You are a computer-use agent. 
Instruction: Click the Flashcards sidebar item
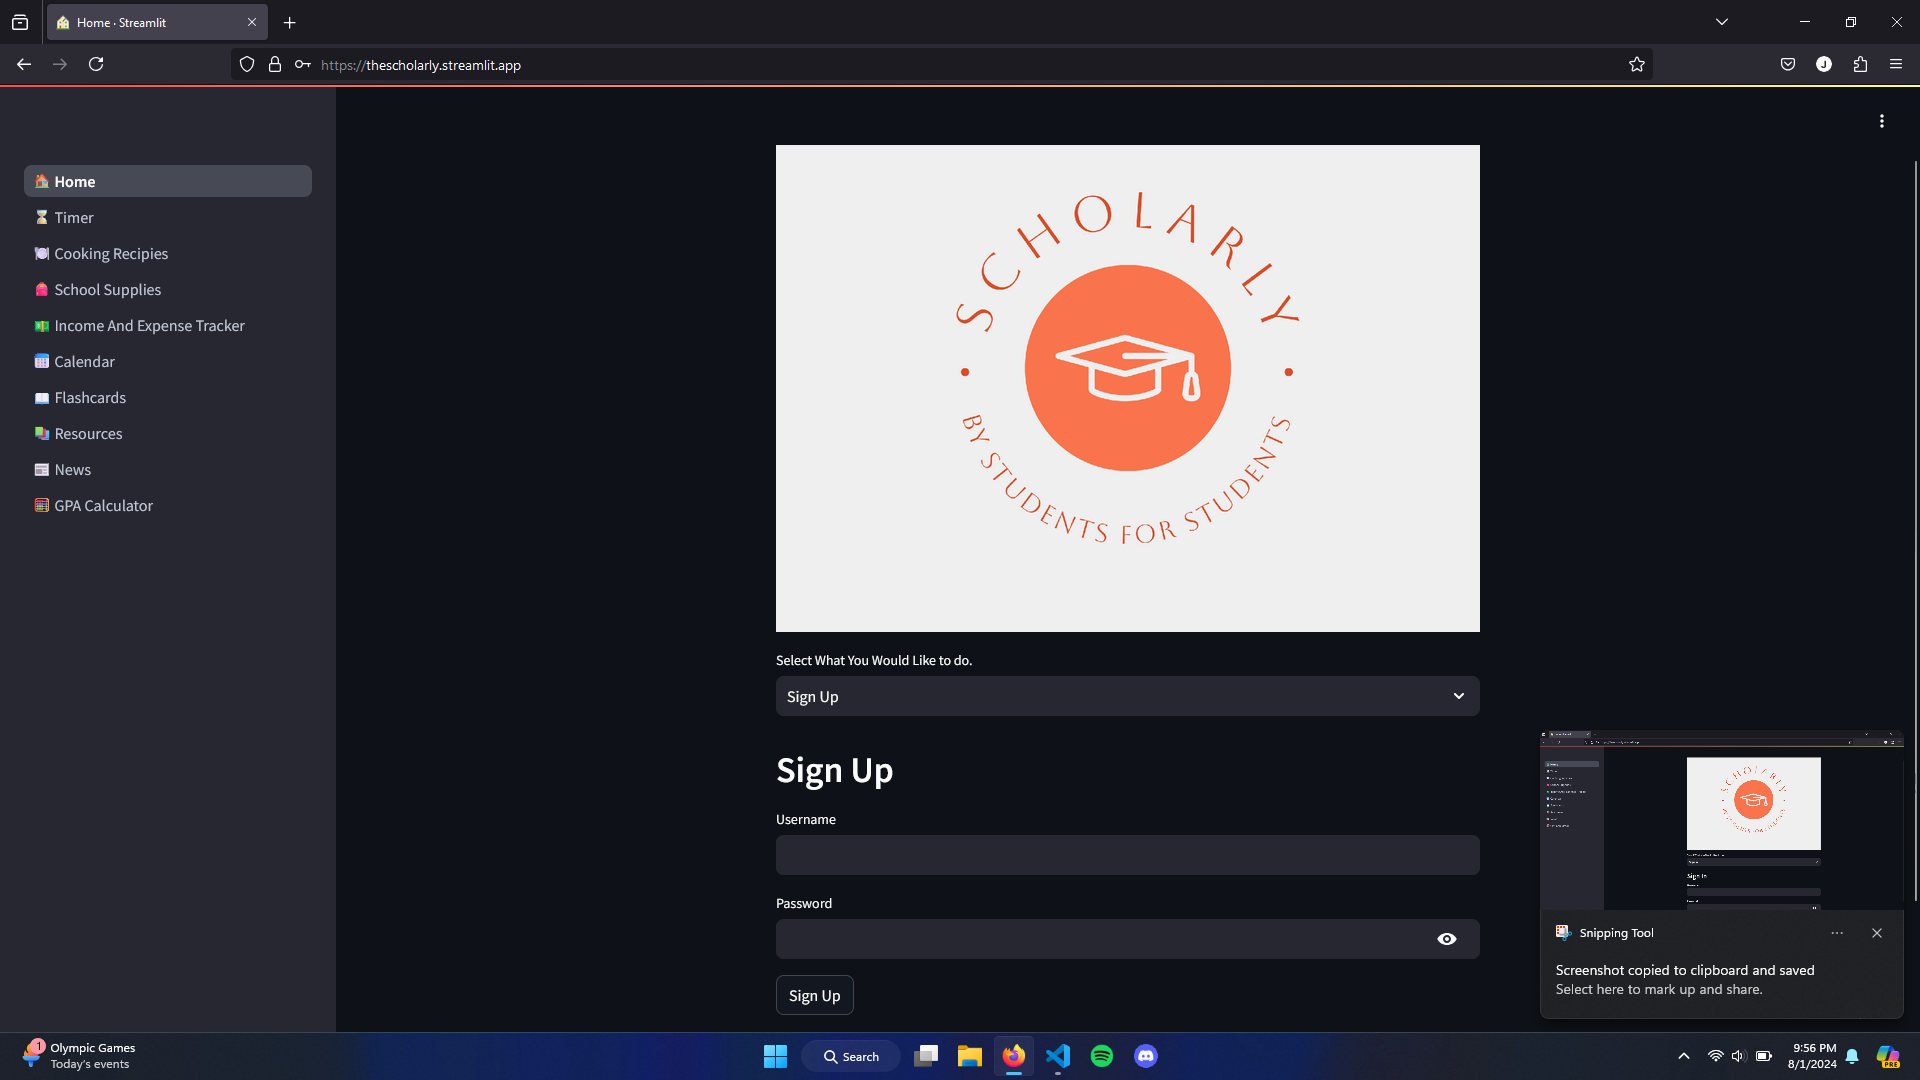click(90, 398)
